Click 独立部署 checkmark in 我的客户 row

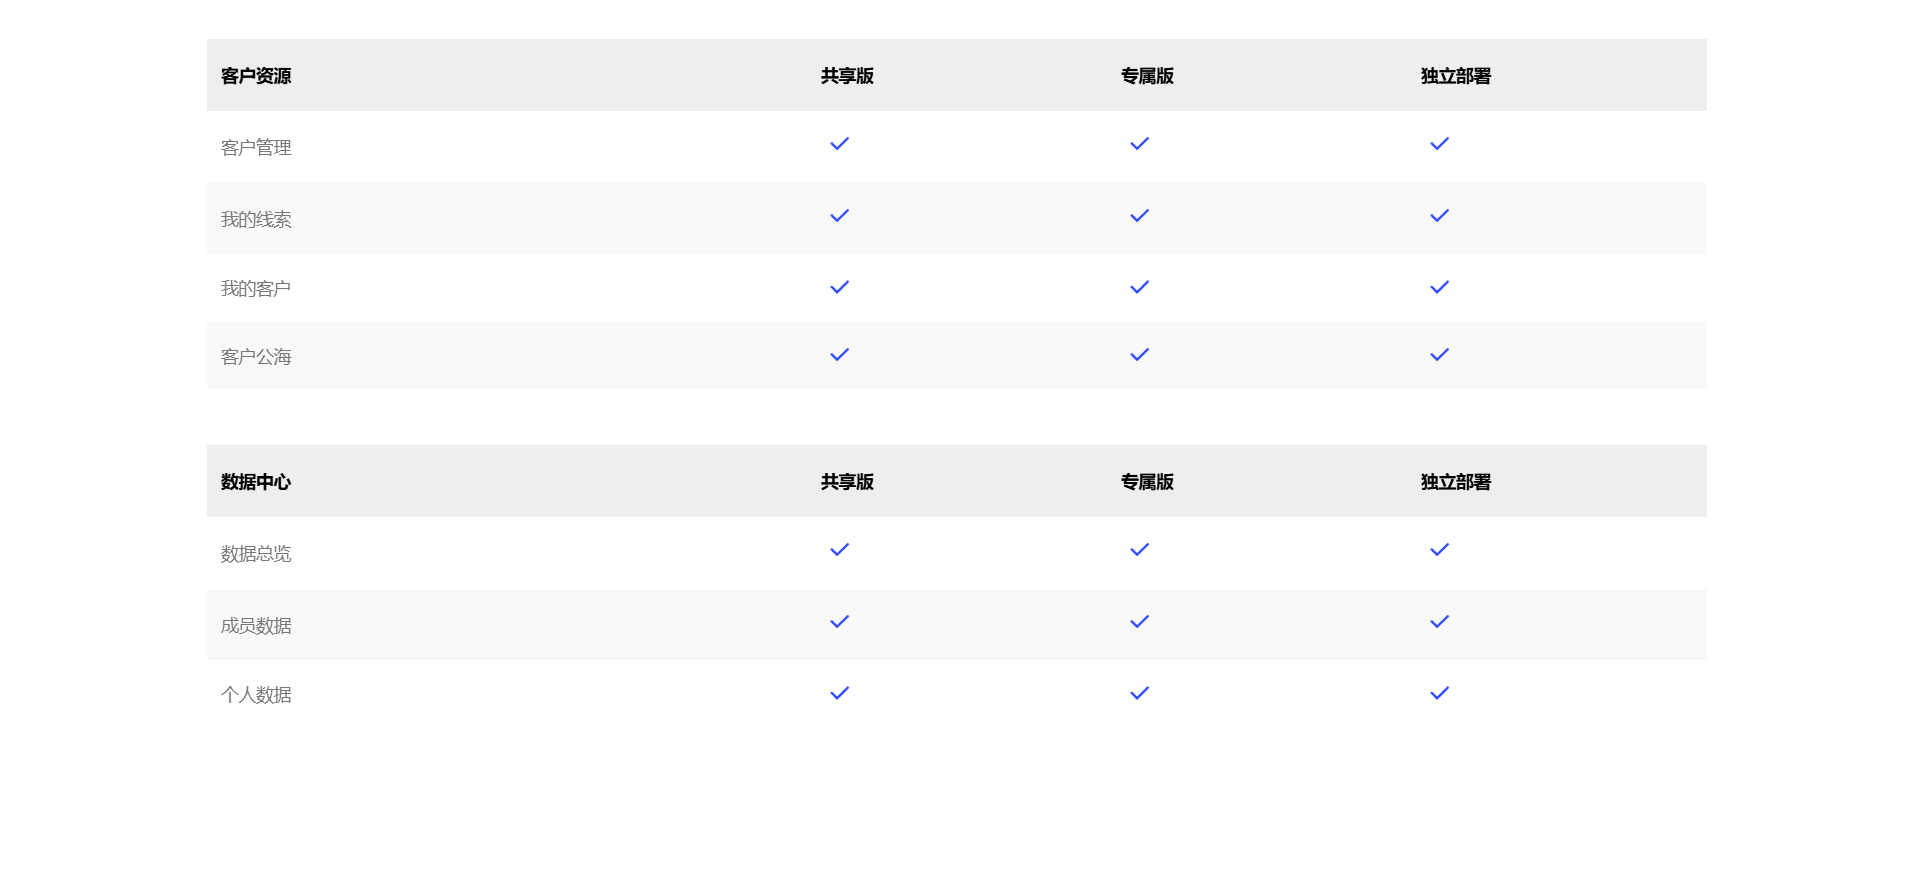click(1439, 287)
